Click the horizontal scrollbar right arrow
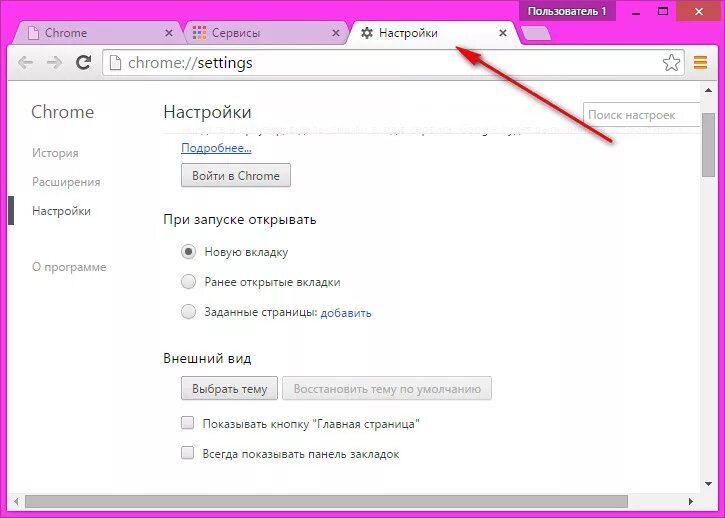This screenshot has width=725, height=518. [691, 501]
